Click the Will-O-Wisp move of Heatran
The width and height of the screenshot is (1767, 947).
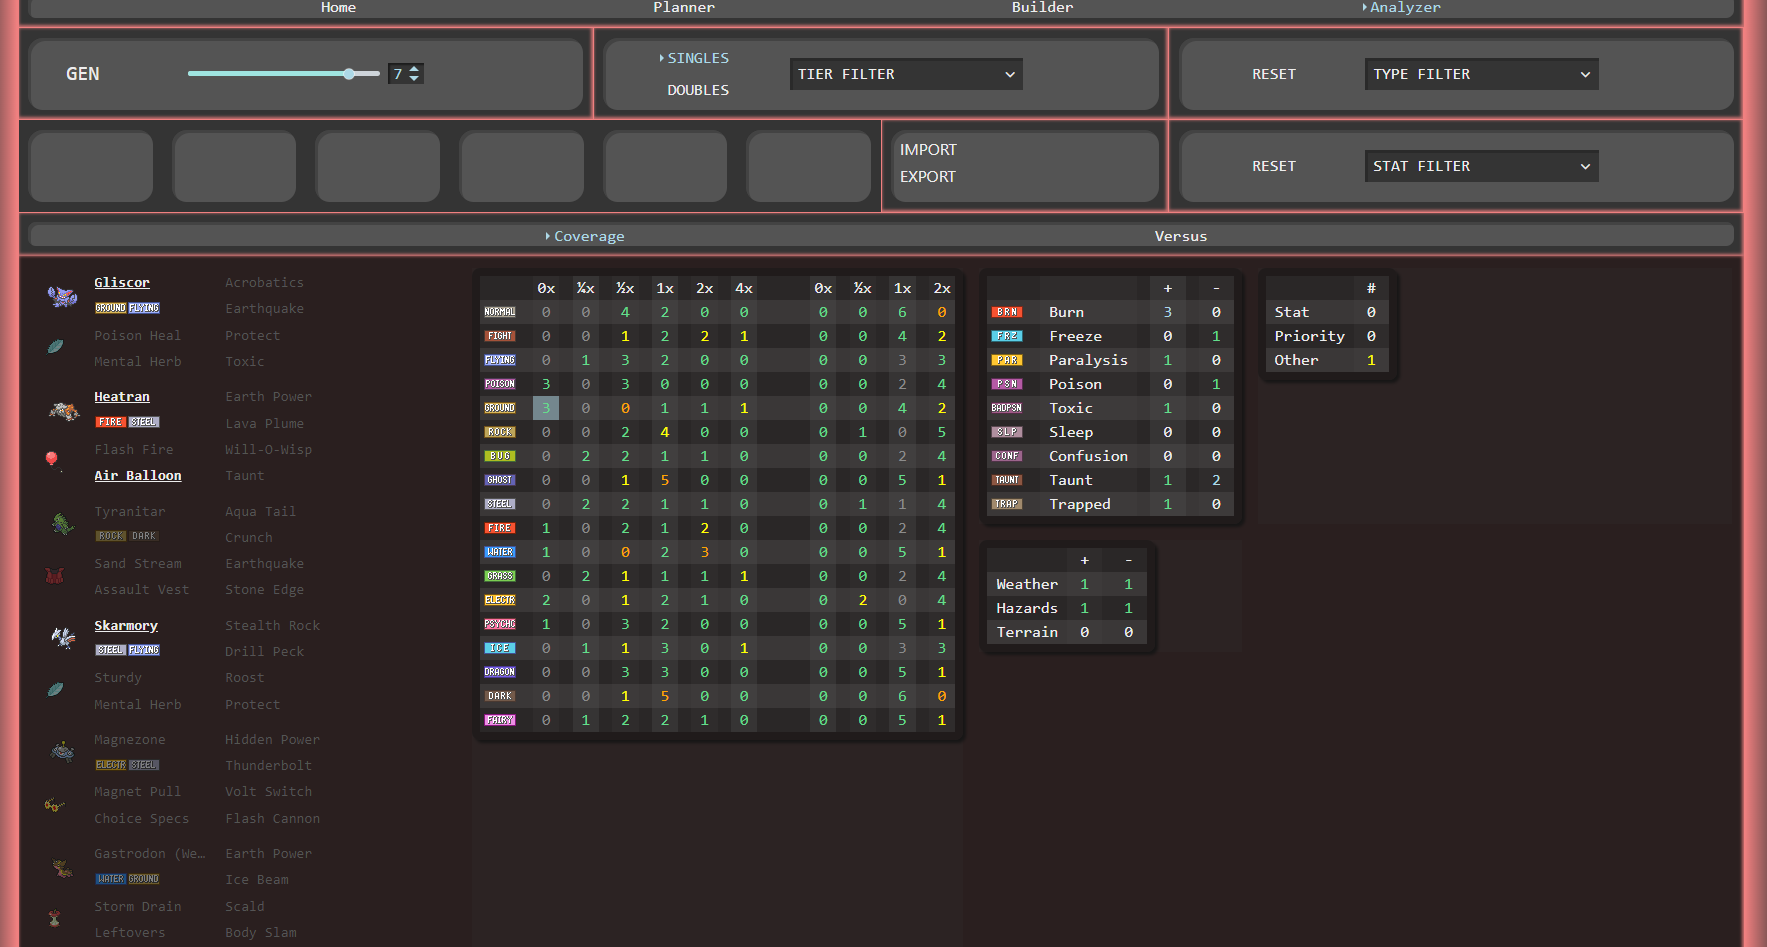(268, 450)
